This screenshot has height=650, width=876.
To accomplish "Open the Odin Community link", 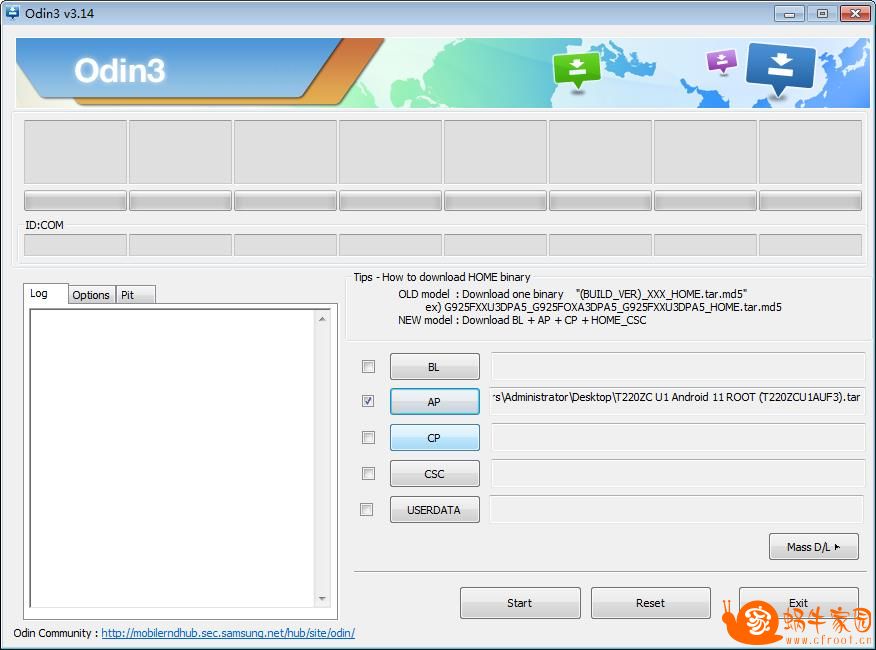I will [x=228, y=633].
